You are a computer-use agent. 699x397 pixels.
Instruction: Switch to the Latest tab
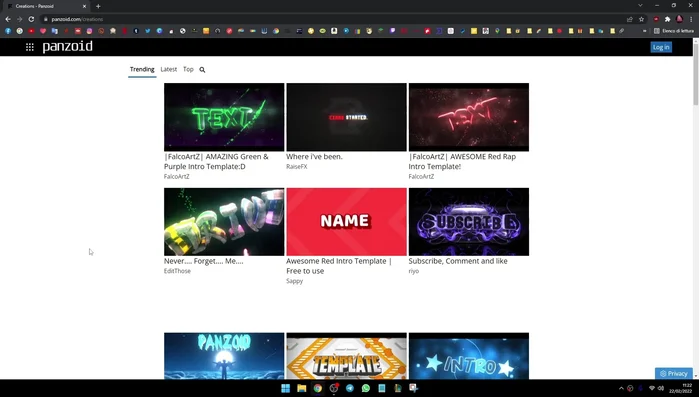click(x=169, y=70)
